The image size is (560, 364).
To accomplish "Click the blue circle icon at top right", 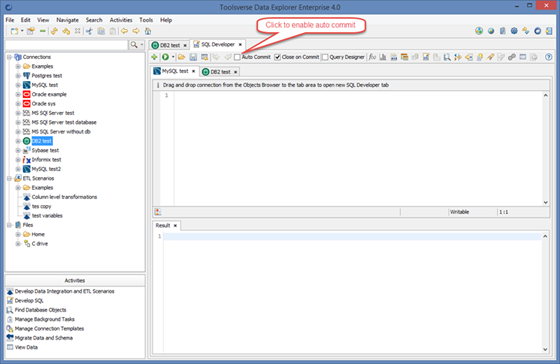I will coord(538,31).
